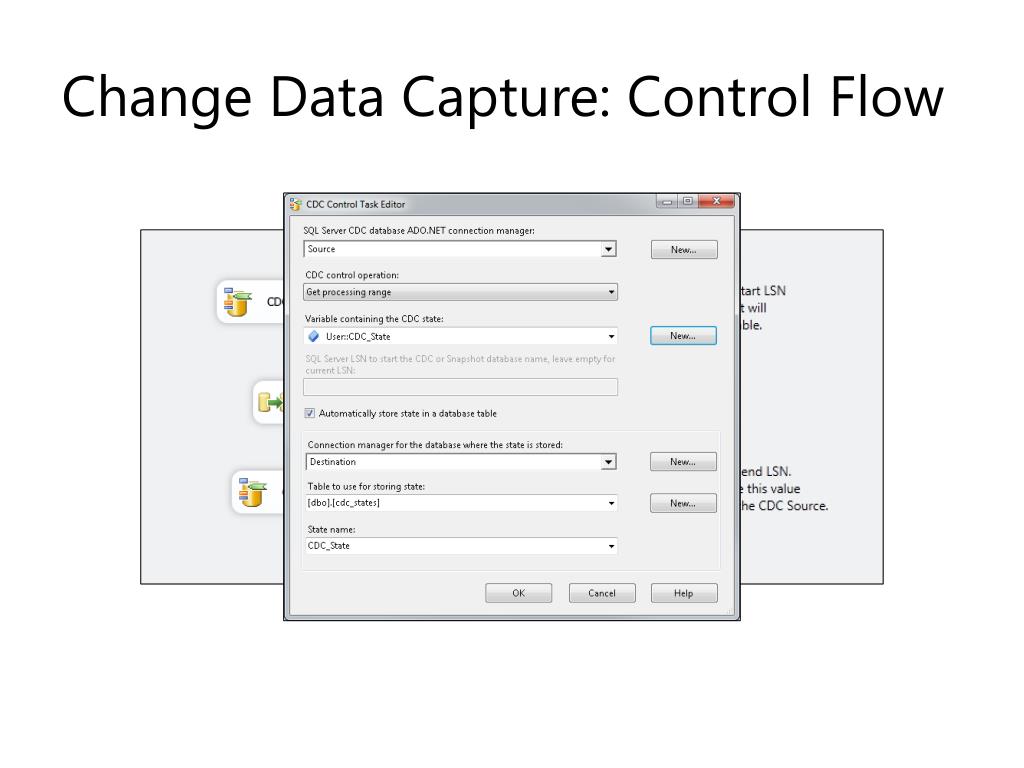Toggle Automatically store state in database table
The width and height of the screenshot is (1024, 768).
pos(310,413)
